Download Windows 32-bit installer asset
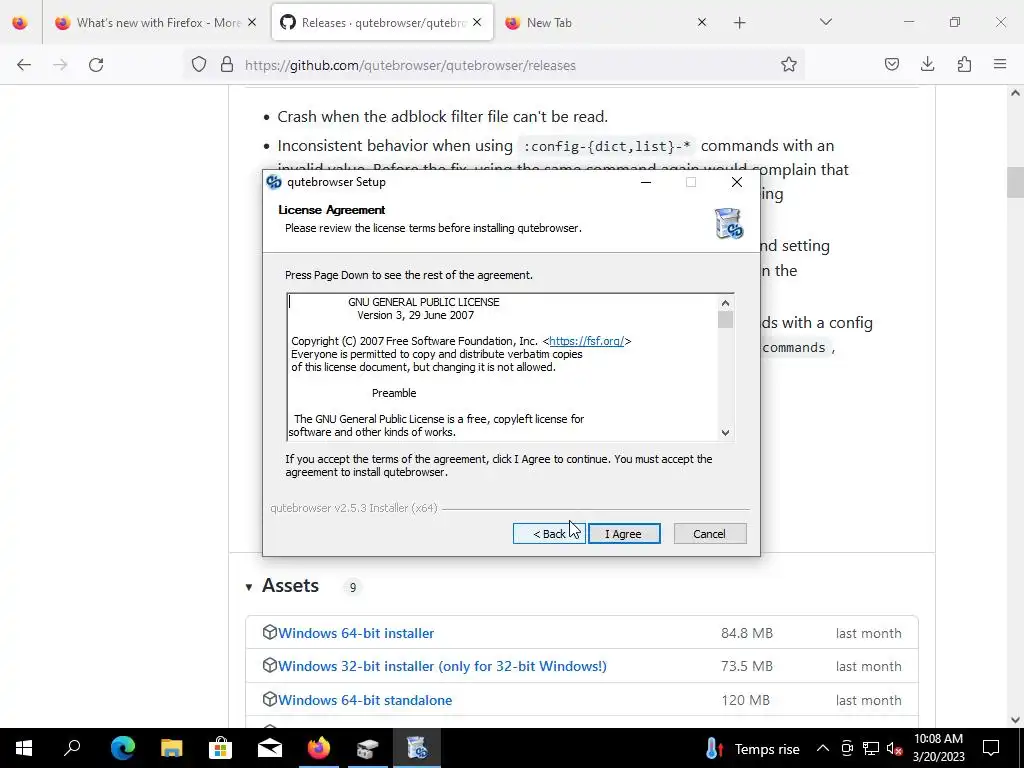 442,666
